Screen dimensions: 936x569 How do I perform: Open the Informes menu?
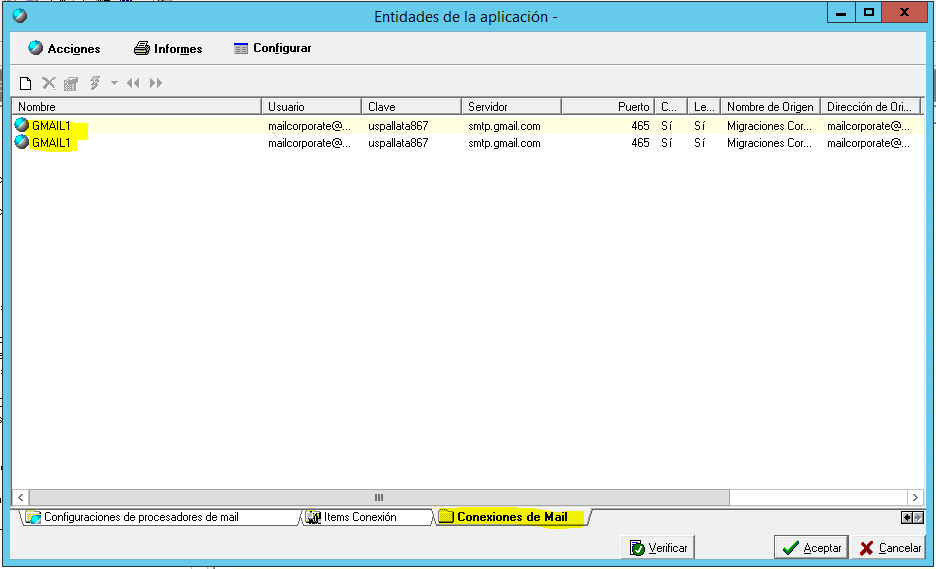(168, 48)
